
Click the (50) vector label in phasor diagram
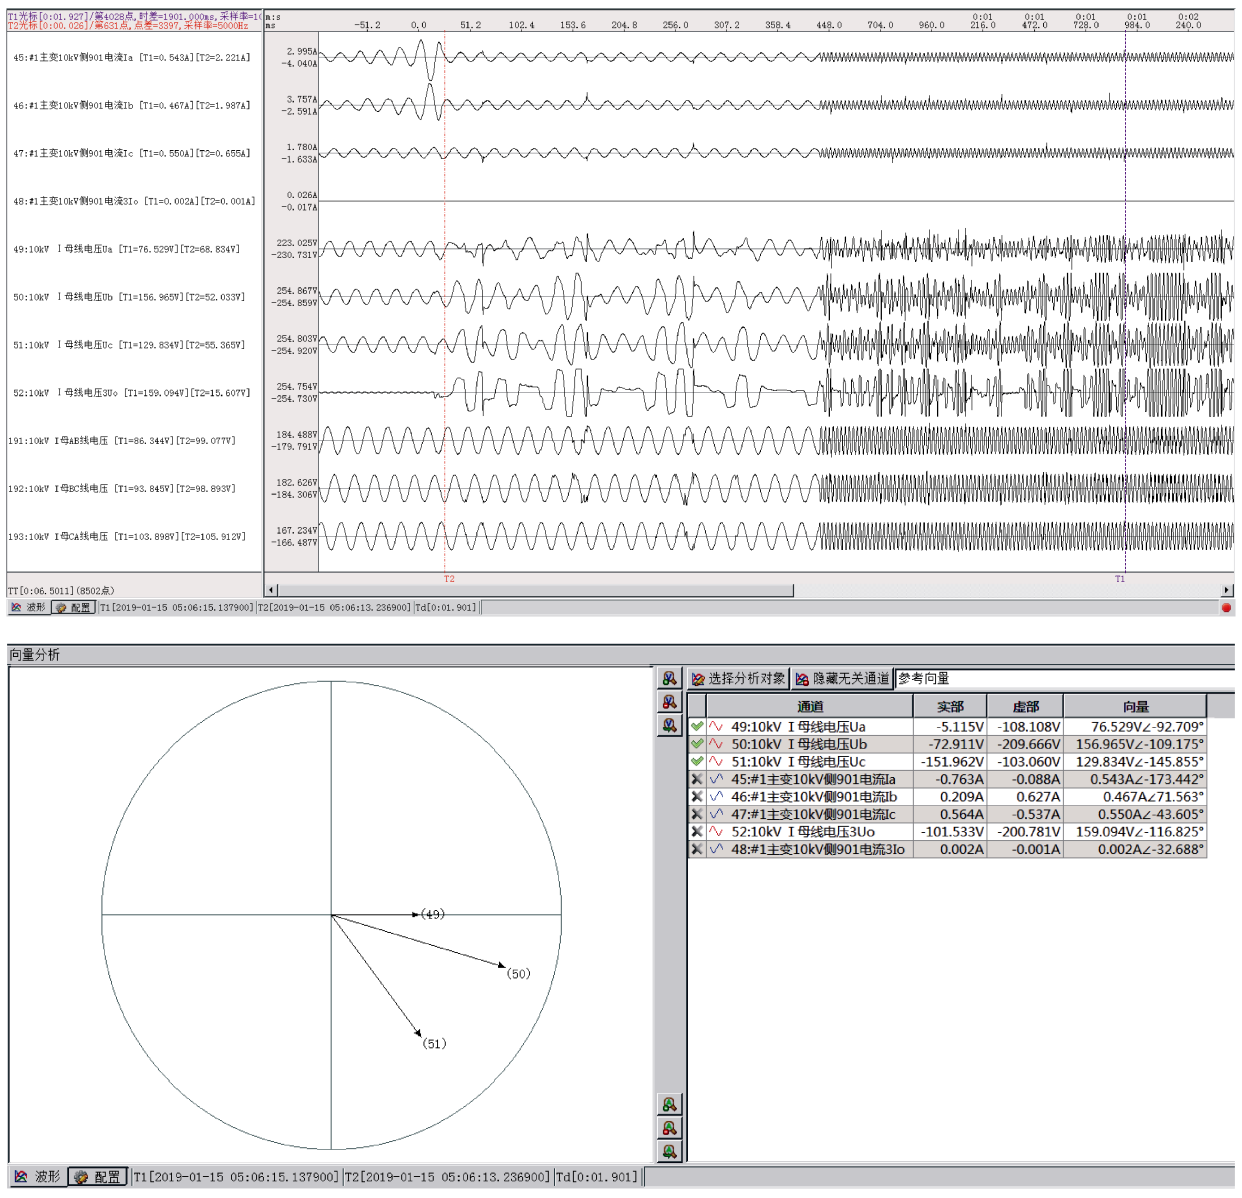518,974
